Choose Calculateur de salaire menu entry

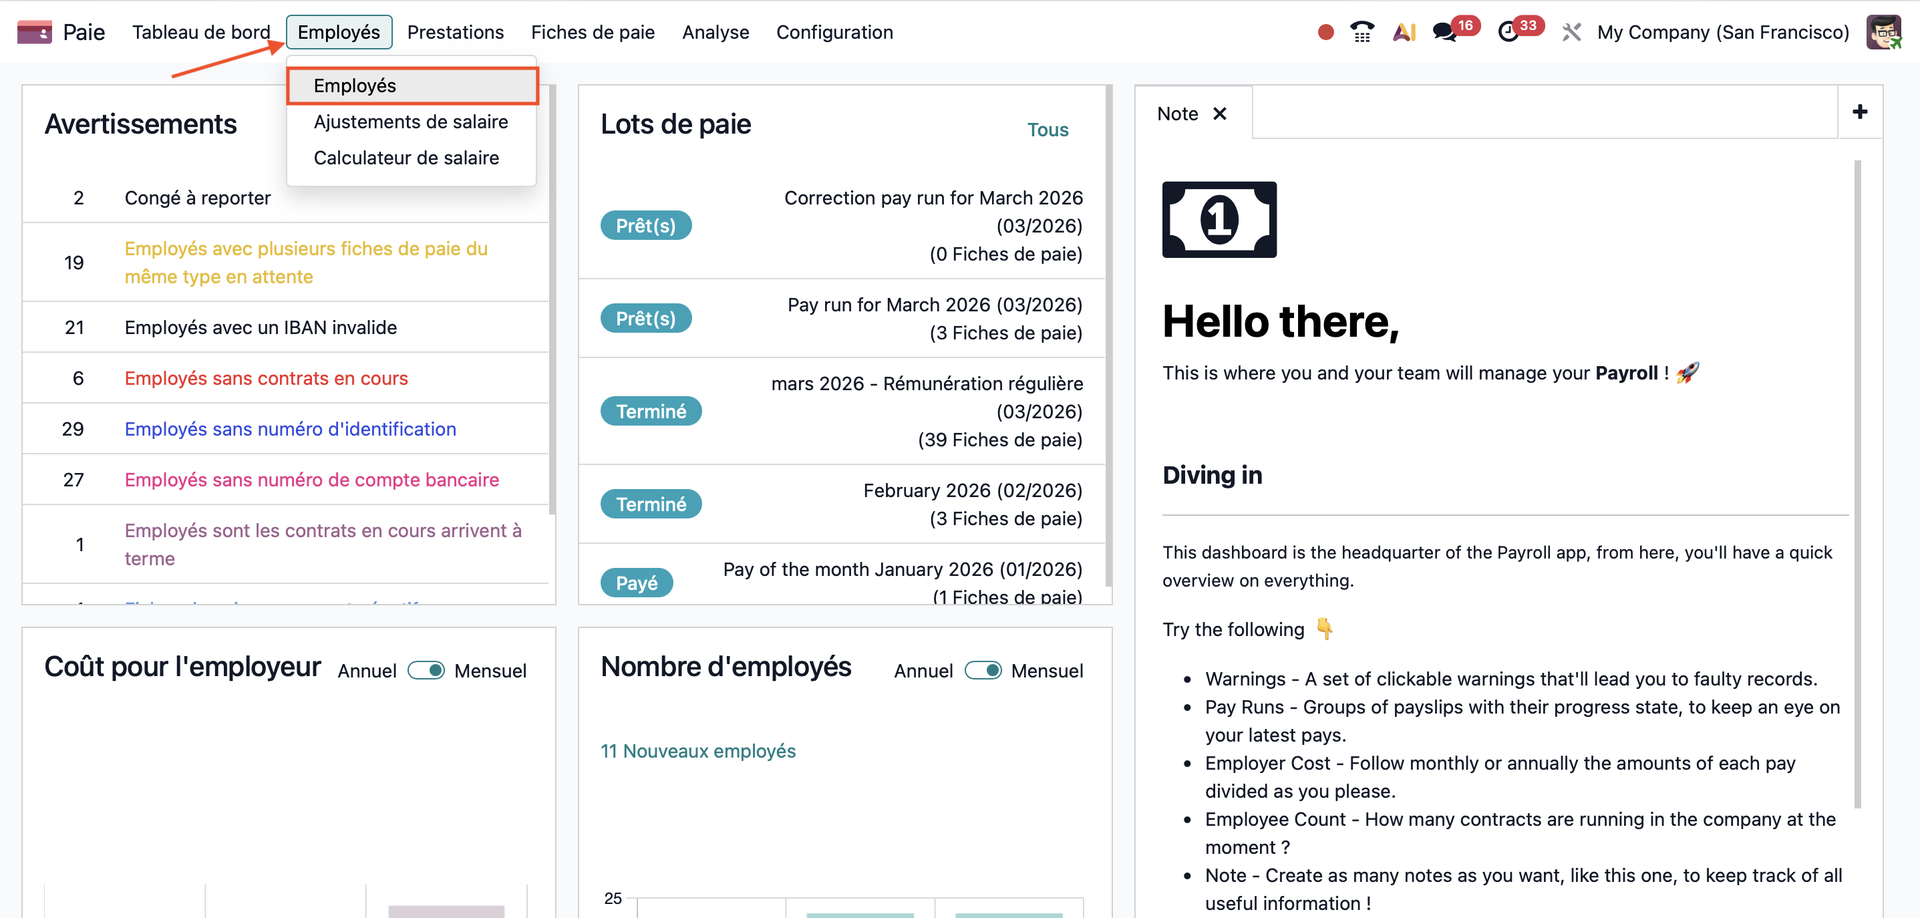tap(406, 158)
